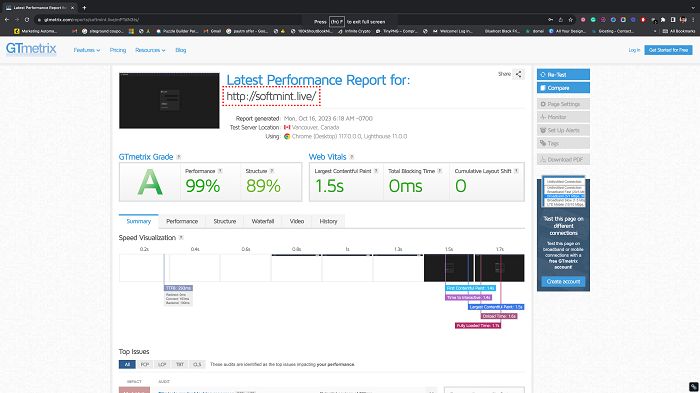Image resolution: width=700 pixels, height=393 pixels.
Task: Go to the Pricing page
Action: click(x=118, y=50)
